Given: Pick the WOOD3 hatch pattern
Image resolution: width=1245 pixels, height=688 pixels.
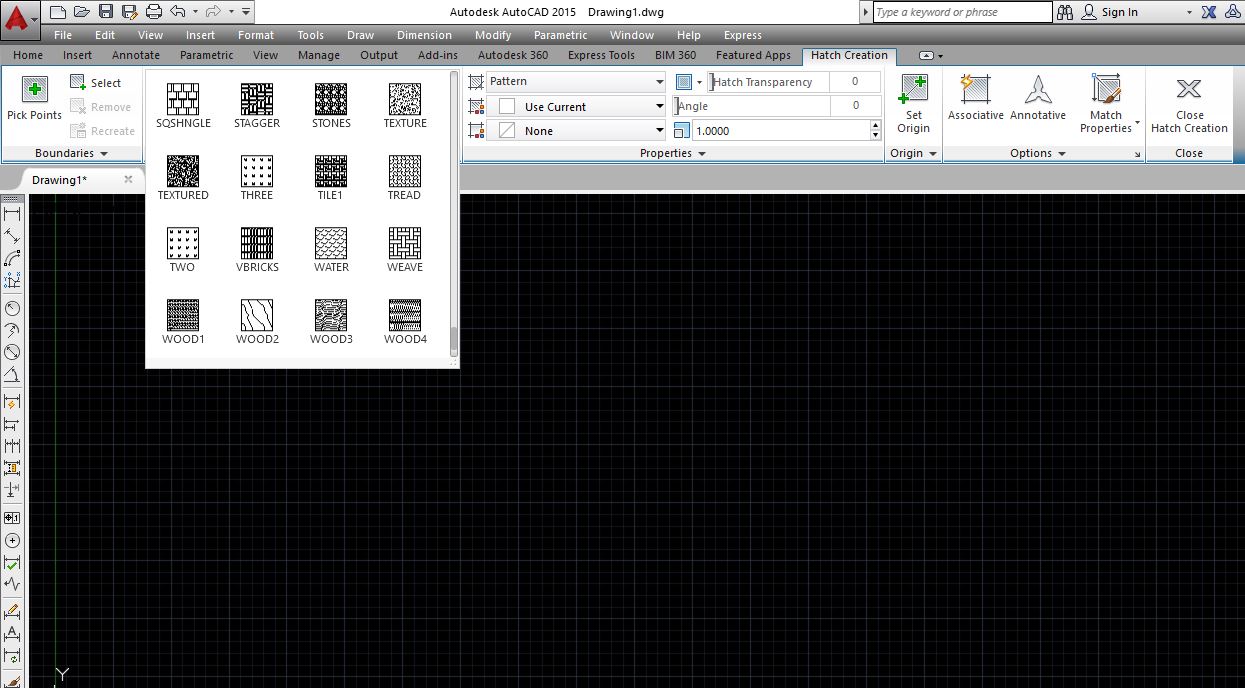Looking at the screenshot, I should [331, 321].
